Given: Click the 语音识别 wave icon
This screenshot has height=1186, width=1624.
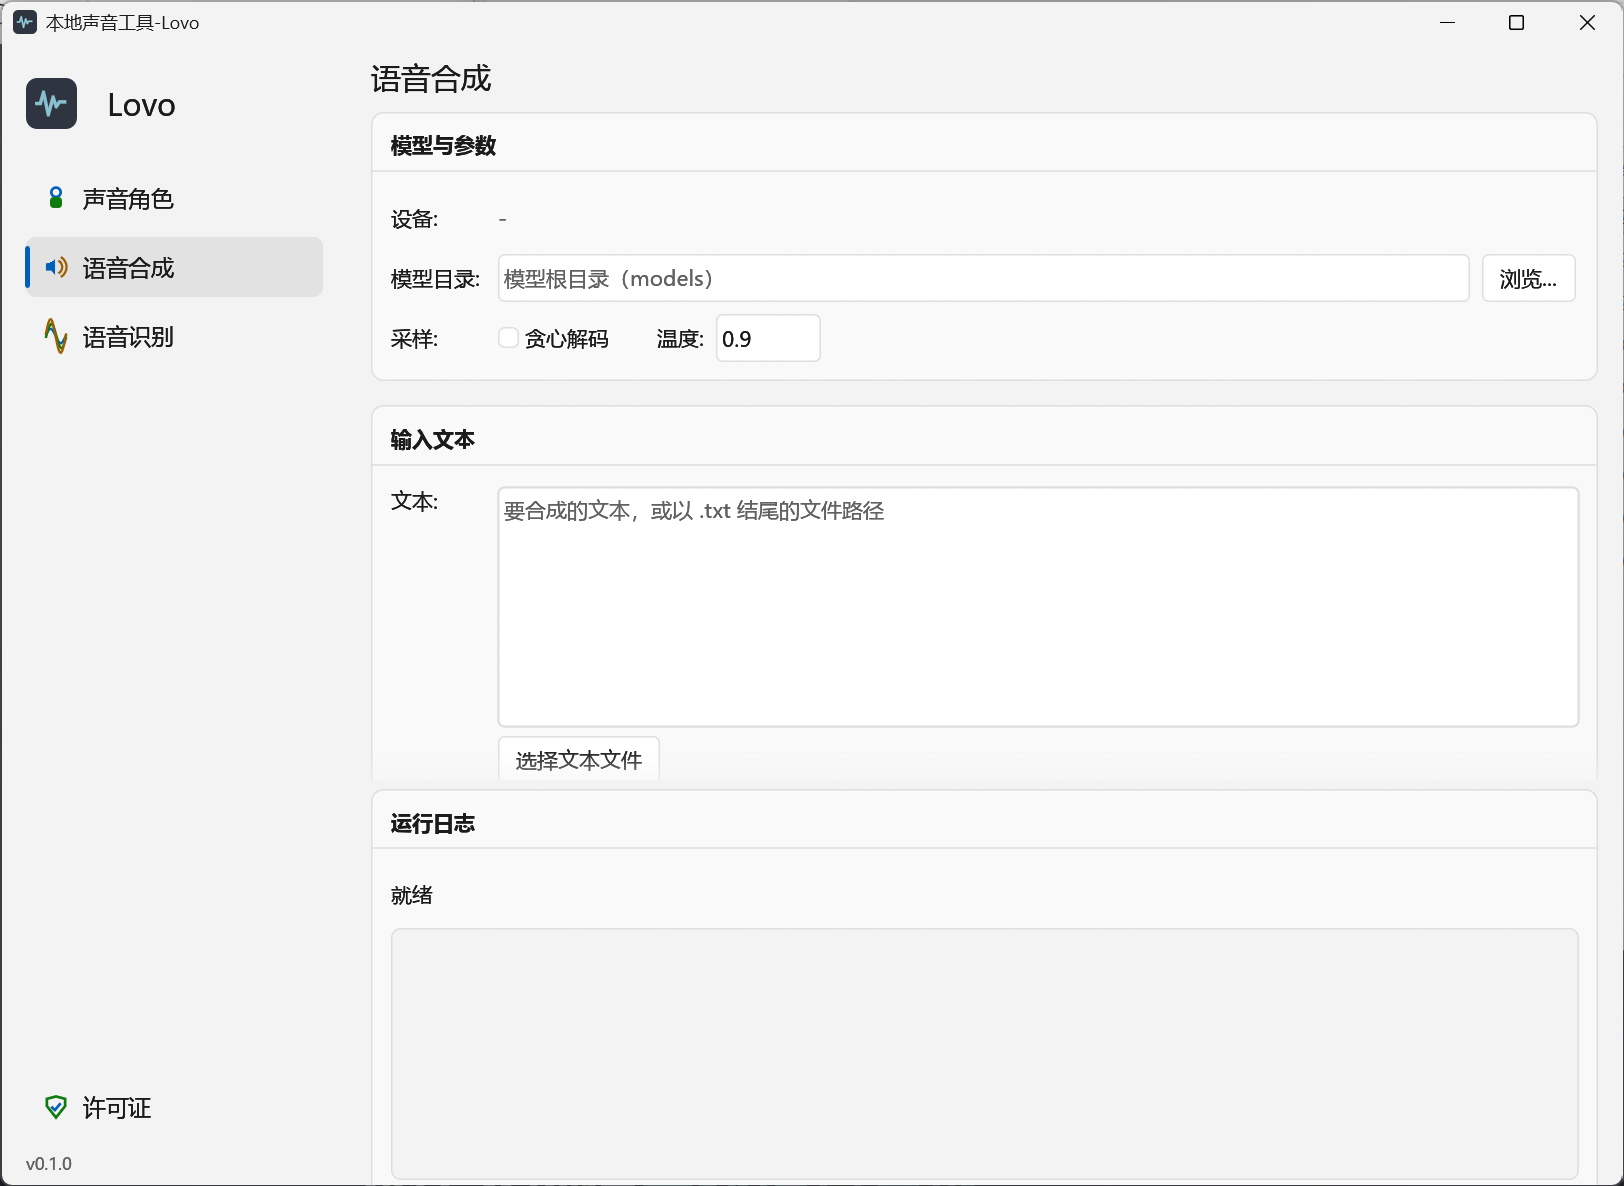Looking at the screenshot, I should 56,336.
